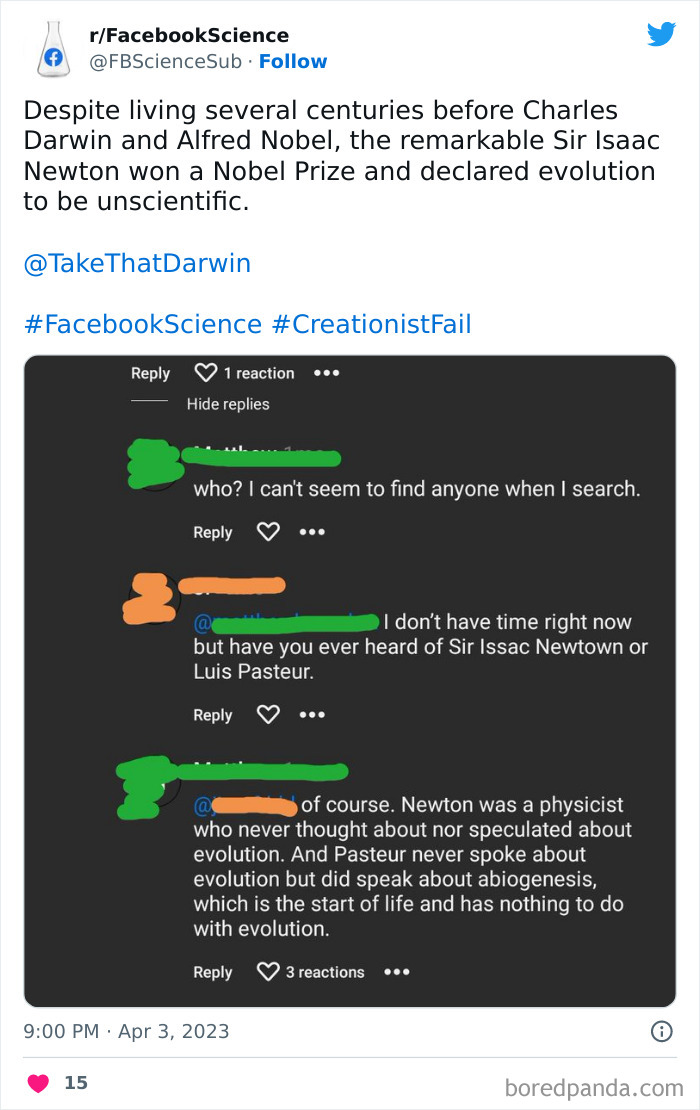This screenshot has width=700, height=1110.
Task: Click the Twitter bird icon
Action: (x=661, y=33)
